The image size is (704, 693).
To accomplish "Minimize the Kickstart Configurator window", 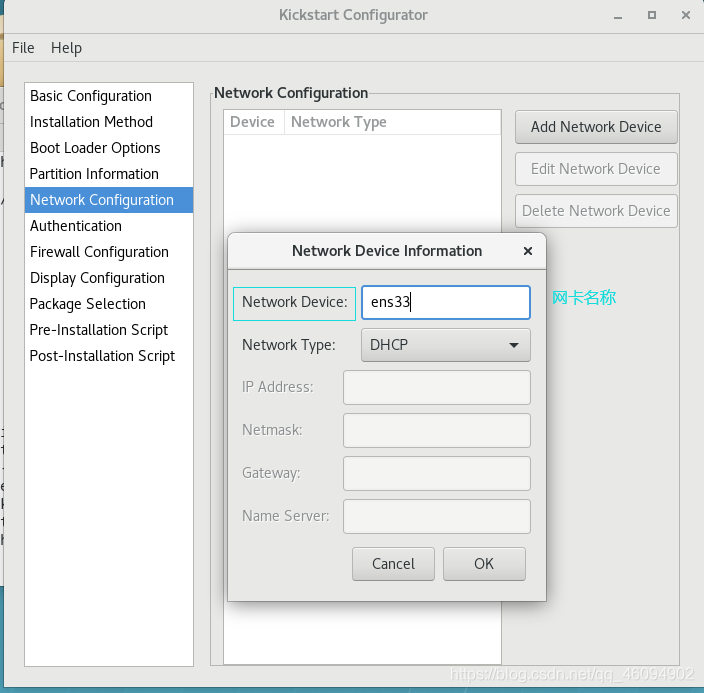I will coord(618,16).
